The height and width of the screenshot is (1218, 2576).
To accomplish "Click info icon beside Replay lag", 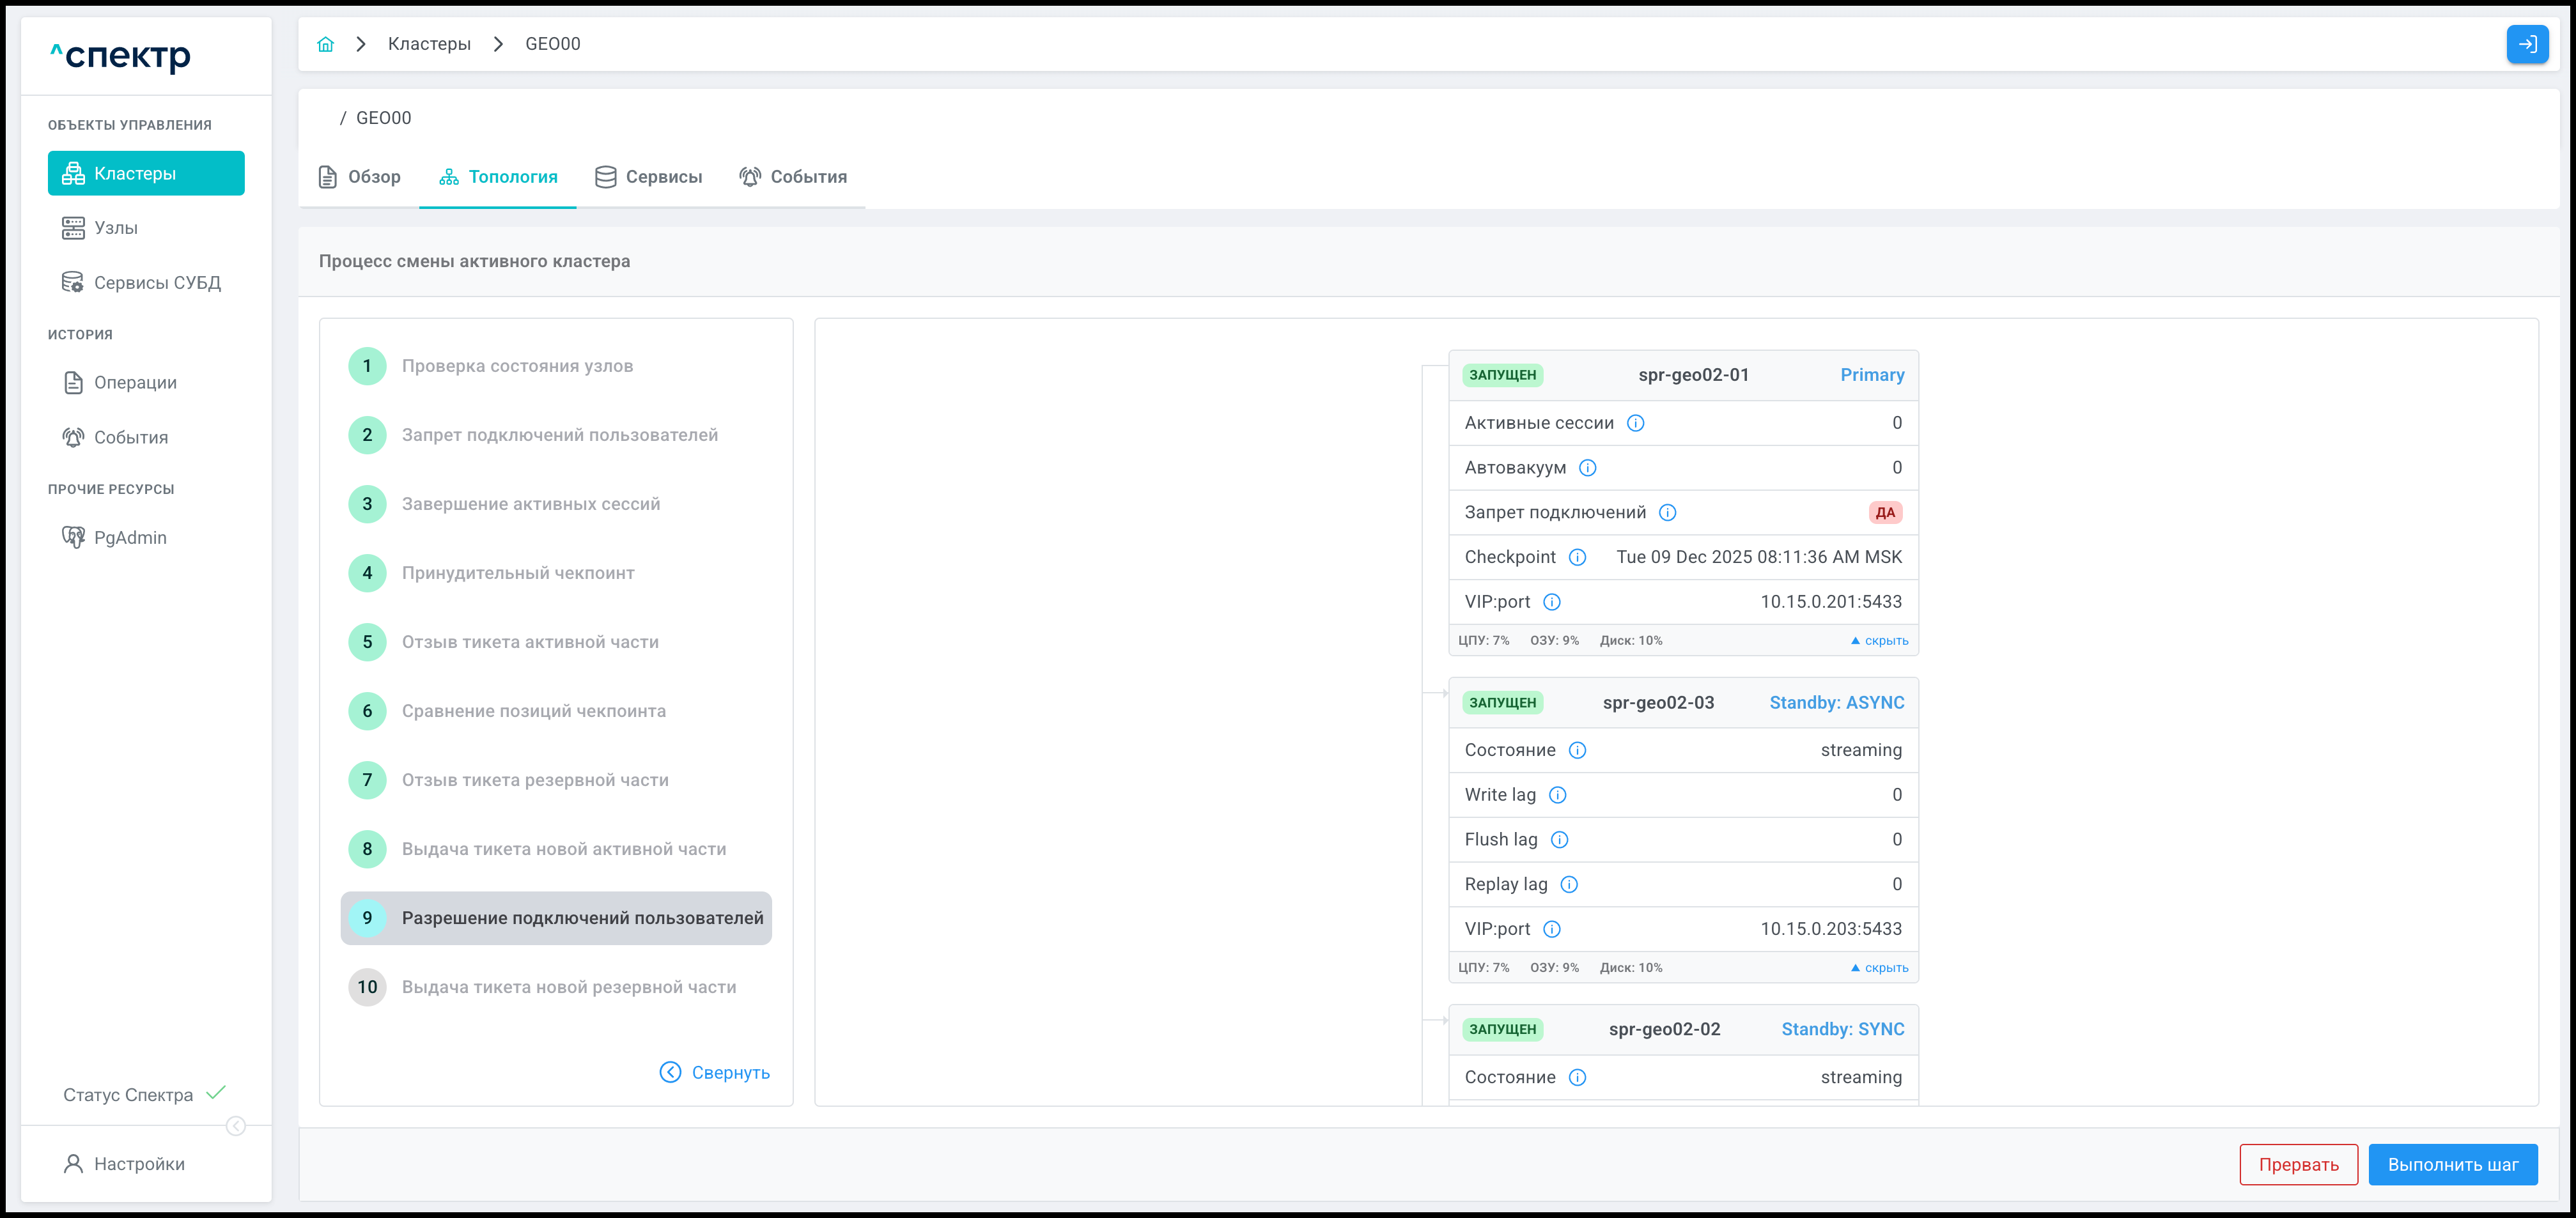I will tap(1569, 884).
